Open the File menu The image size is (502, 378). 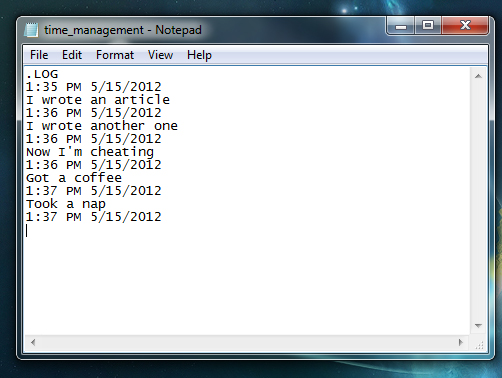click(x=39, y=55)
